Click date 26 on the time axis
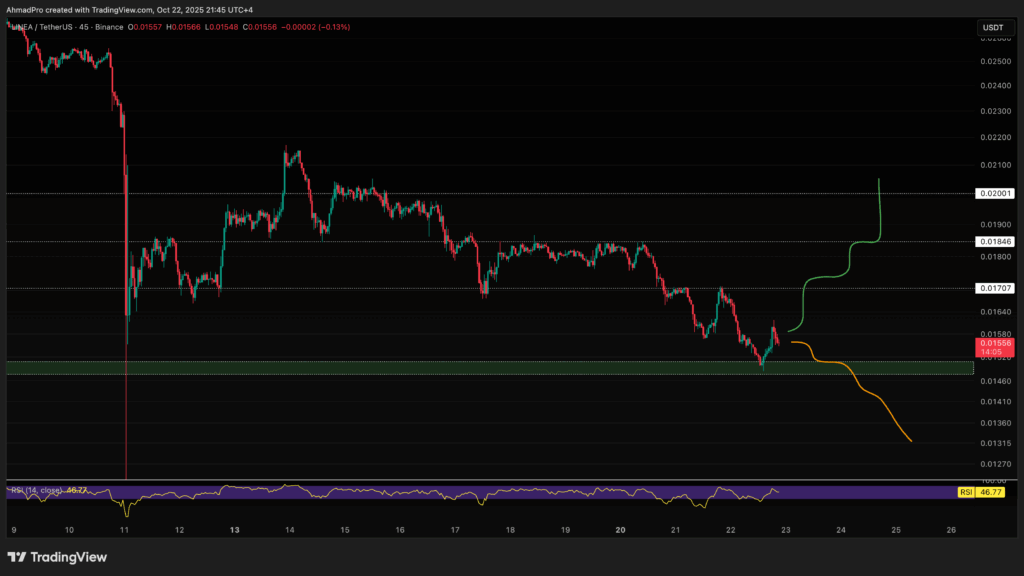Screen dimensions: 1024x576 (952, 530)
